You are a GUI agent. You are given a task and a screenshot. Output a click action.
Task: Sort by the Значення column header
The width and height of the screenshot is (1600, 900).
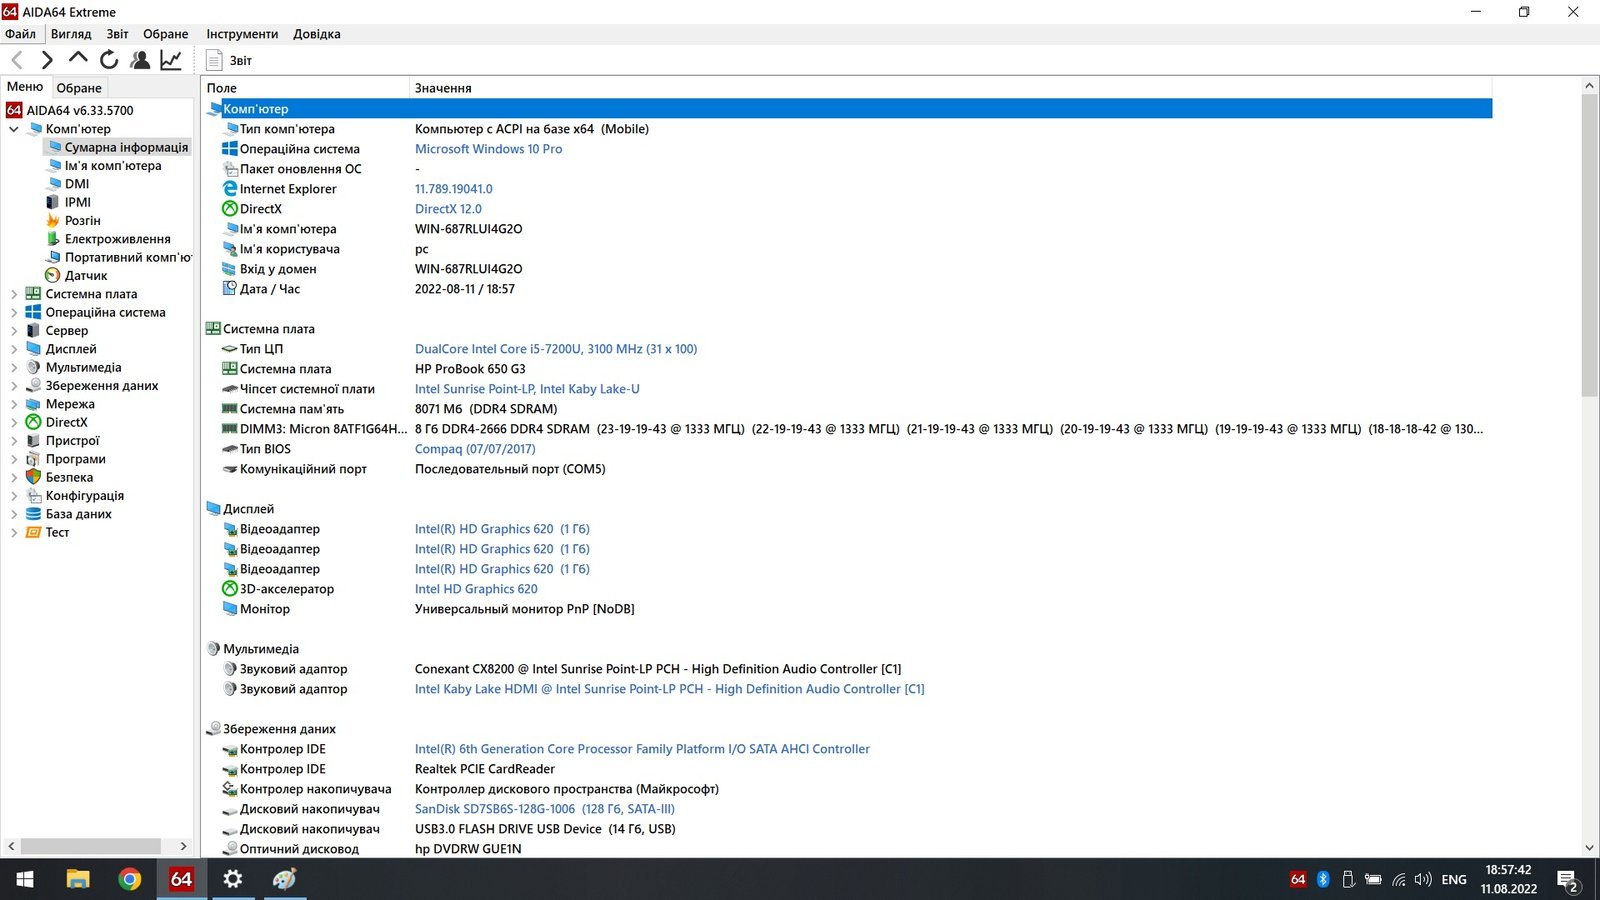tap(950, 88)
